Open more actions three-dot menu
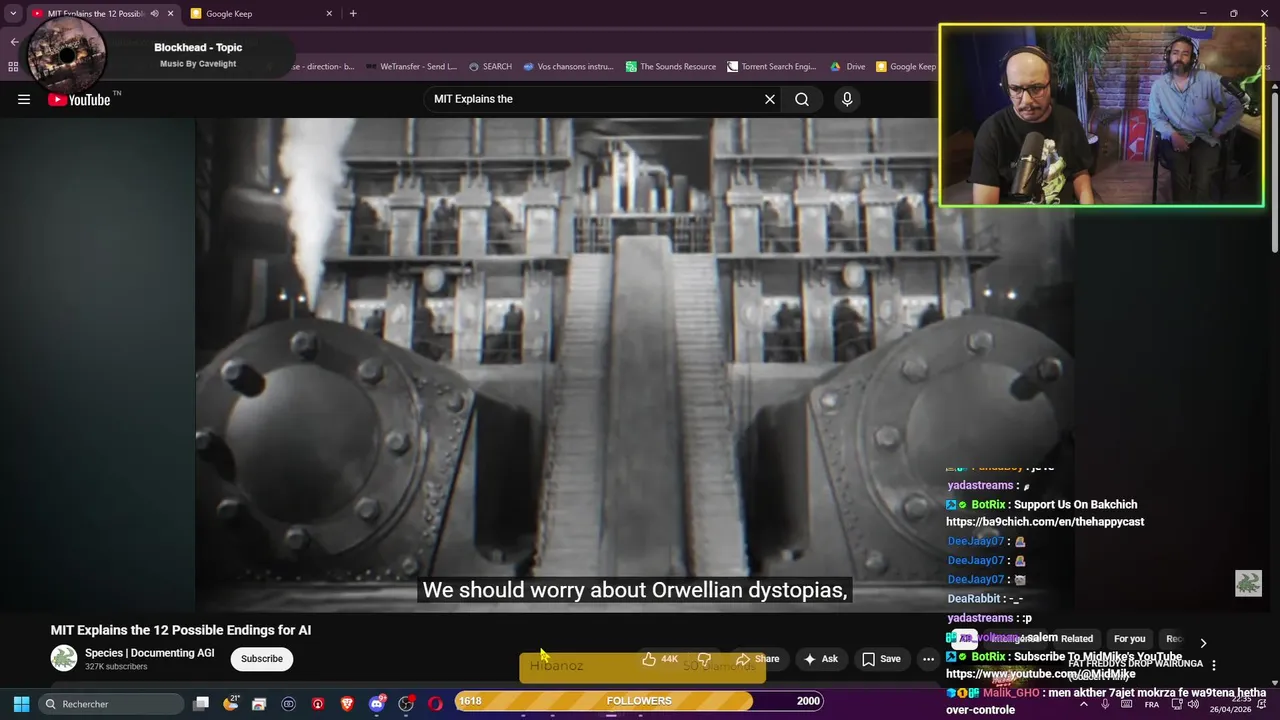 pyautogui.click(x=928, y=659)
